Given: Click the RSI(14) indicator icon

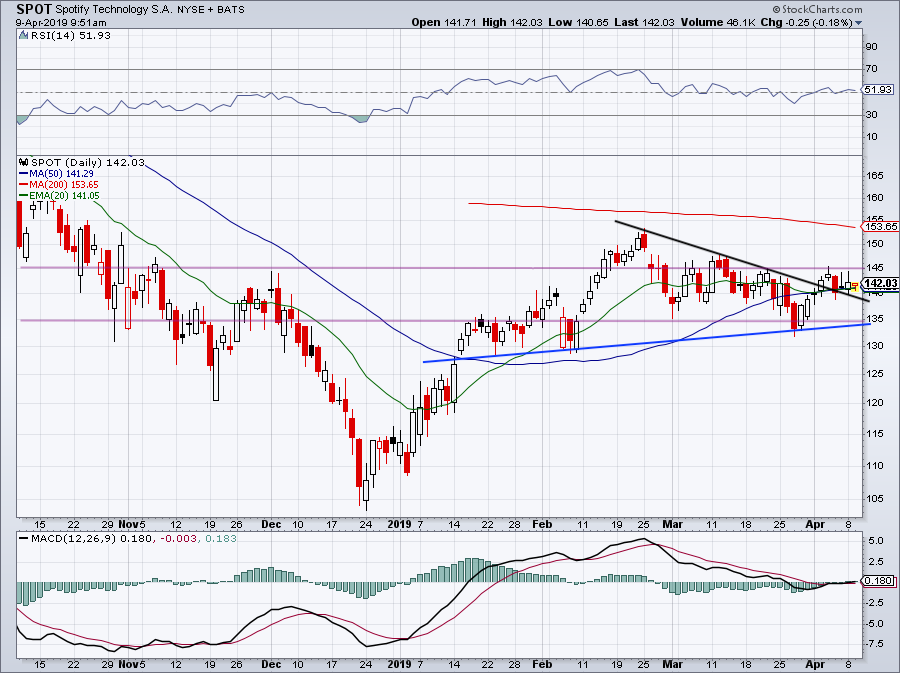Looking at the screenshot, I should (23, 35).
